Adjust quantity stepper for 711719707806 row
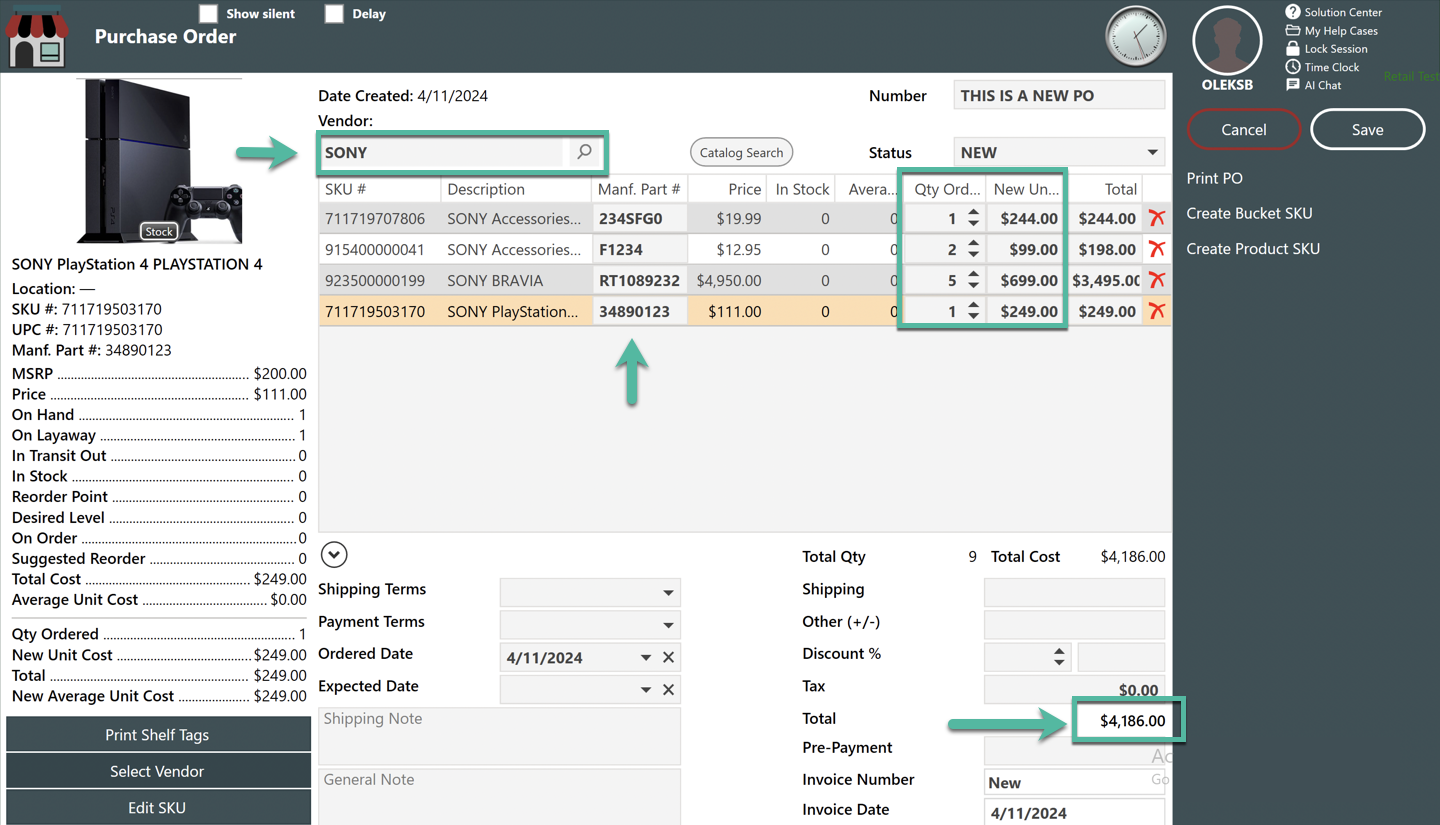1440x825 pixels. [x=973, y=218]
